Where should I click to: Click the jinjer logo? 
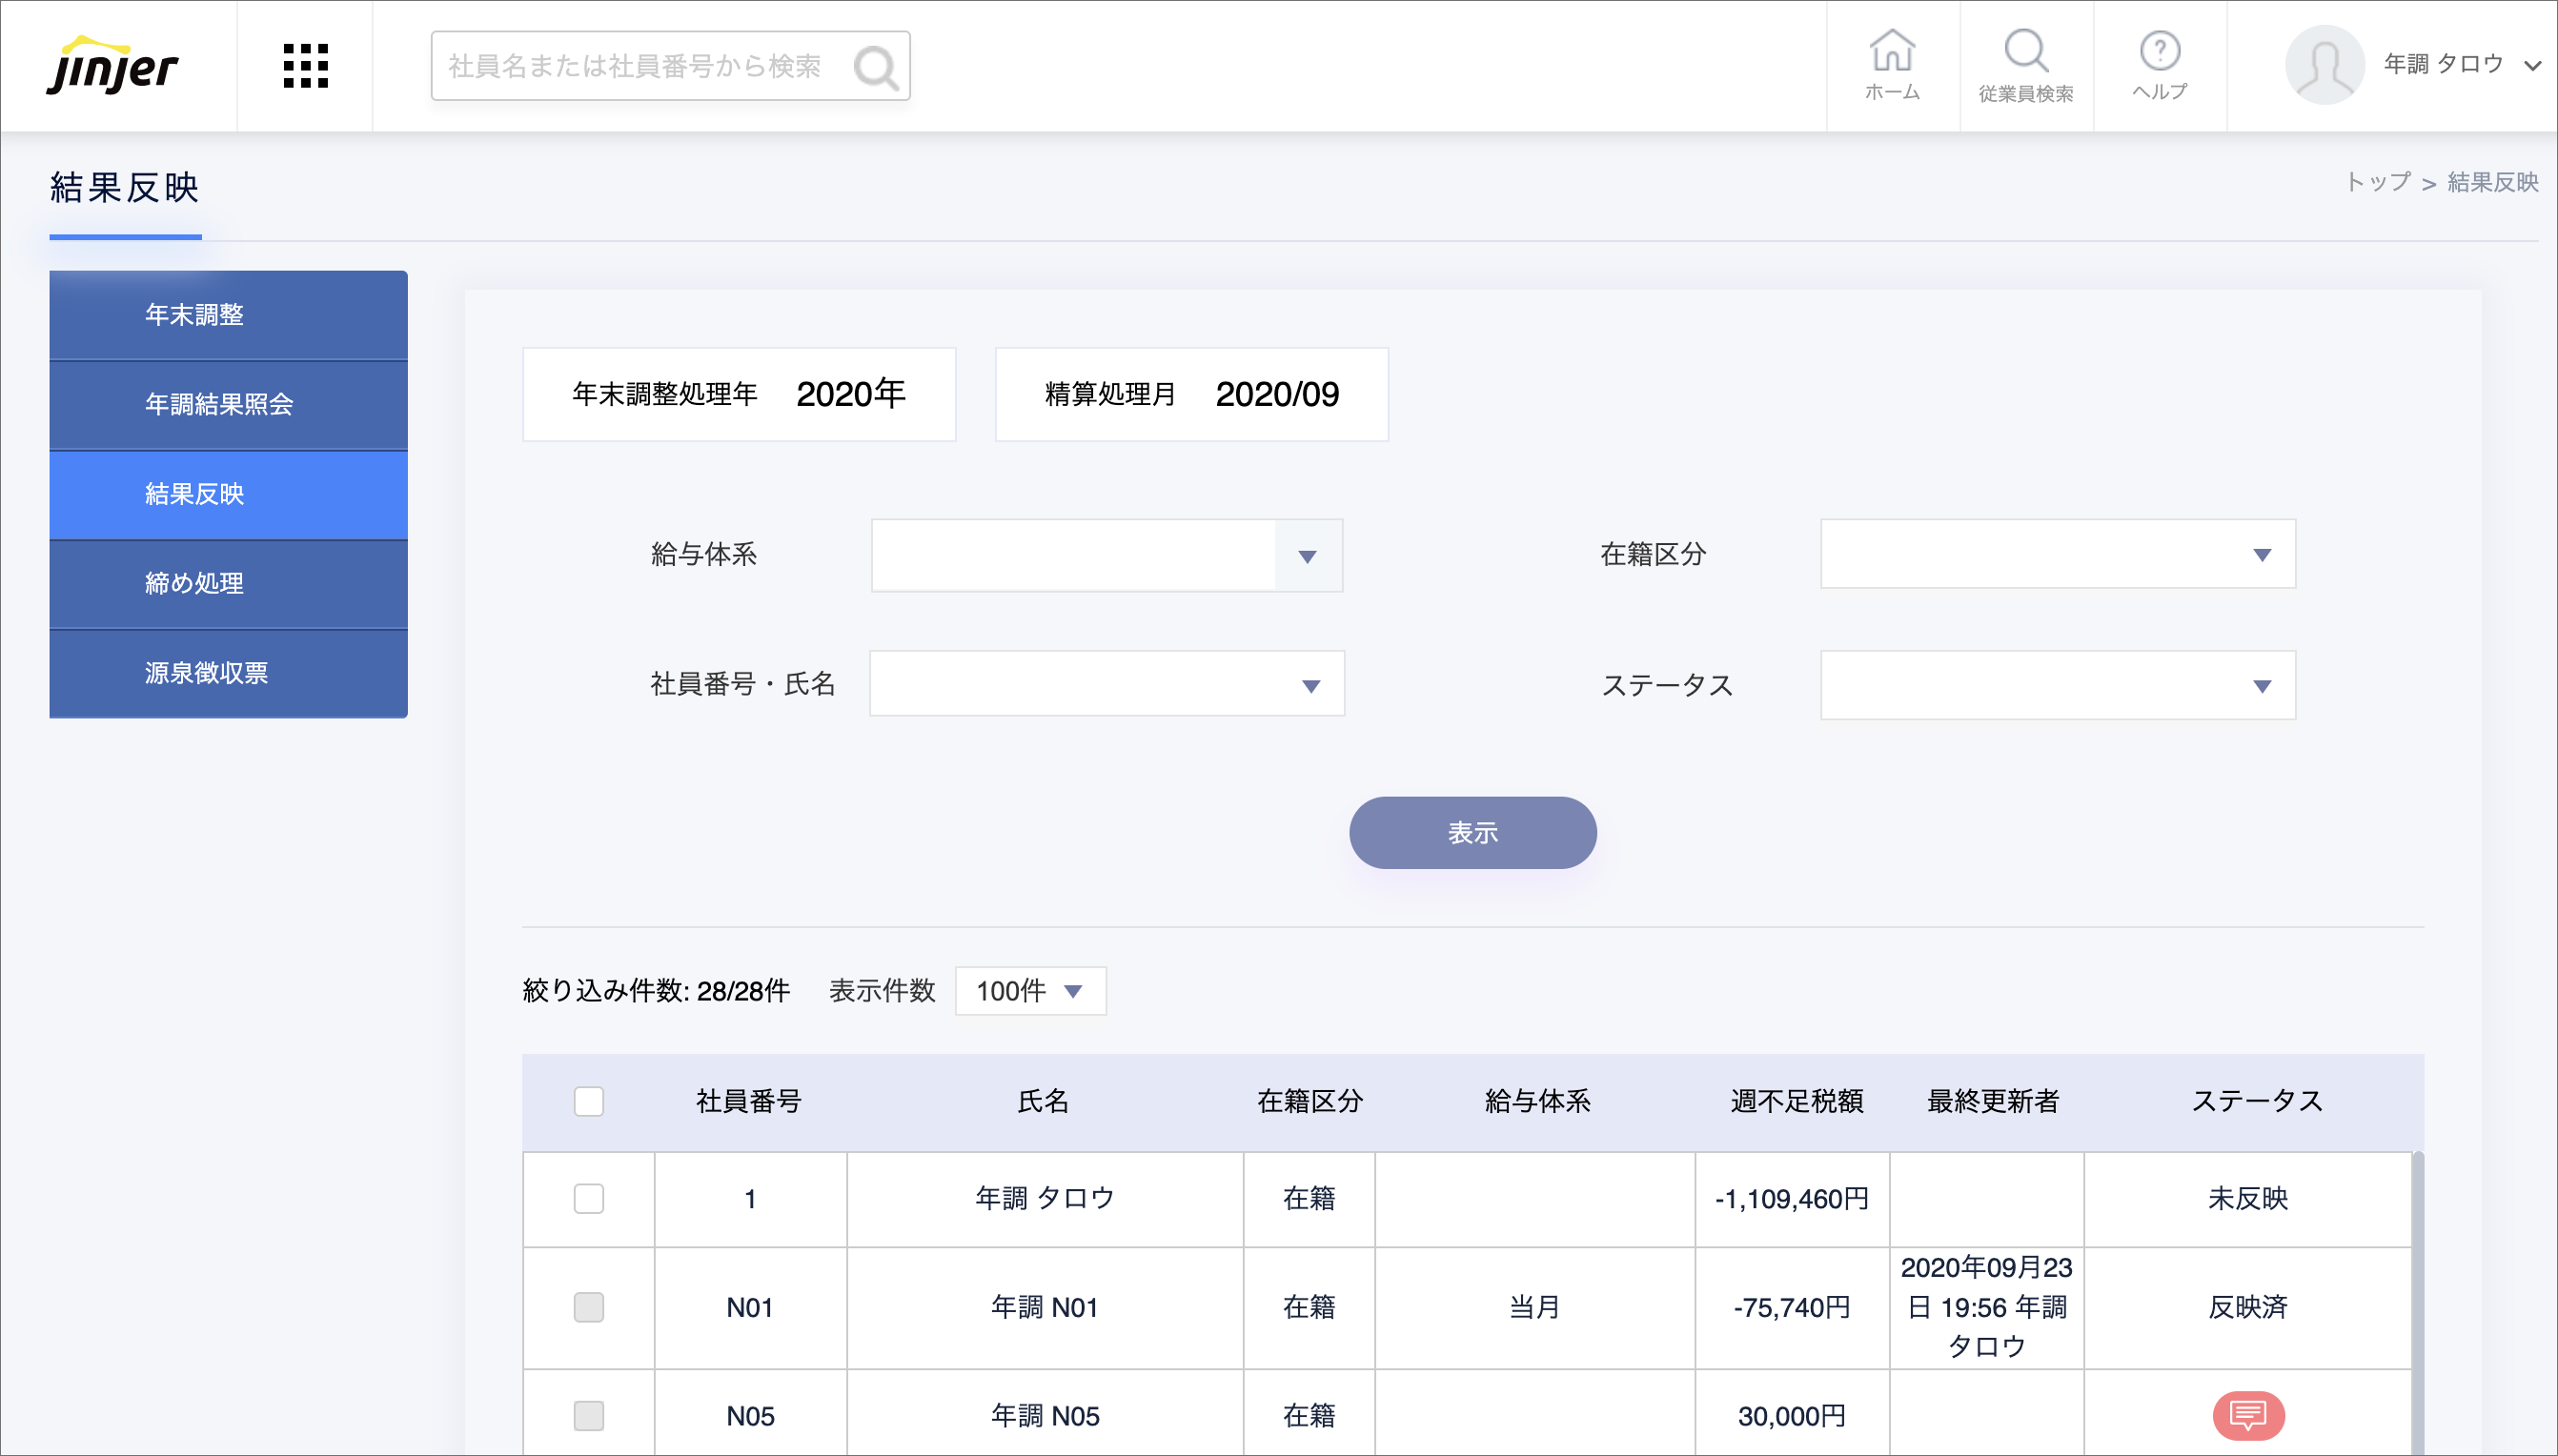112,66
